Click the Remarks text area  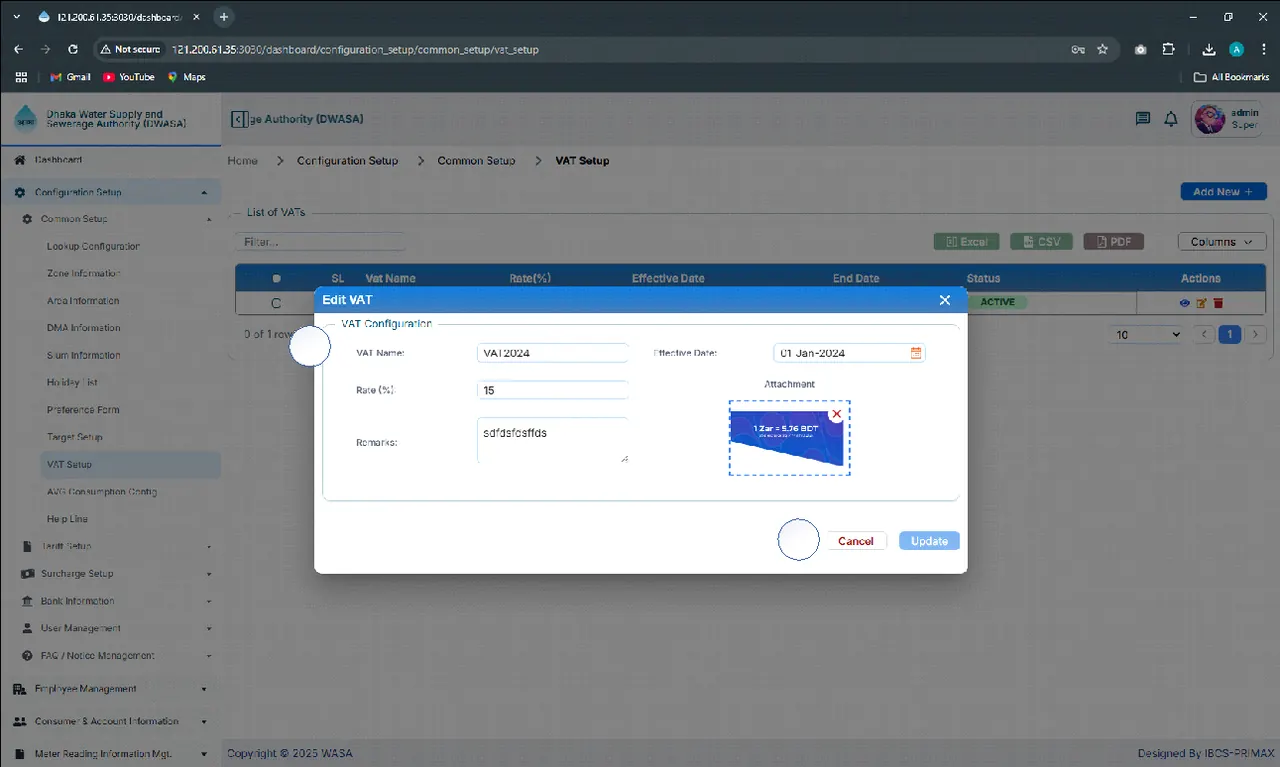tap(553, 440)
